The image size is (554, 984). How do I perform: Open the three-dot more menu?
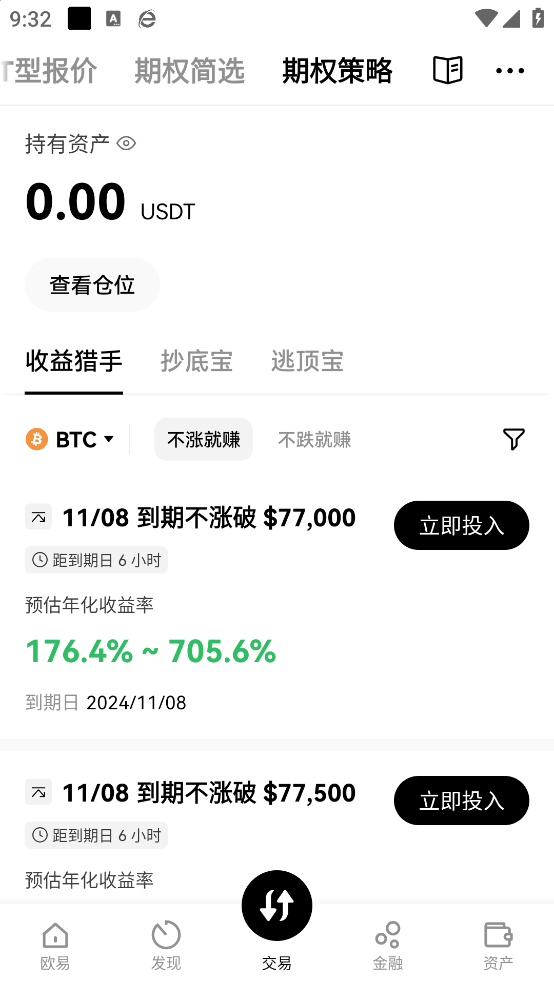tap(509, 71)
